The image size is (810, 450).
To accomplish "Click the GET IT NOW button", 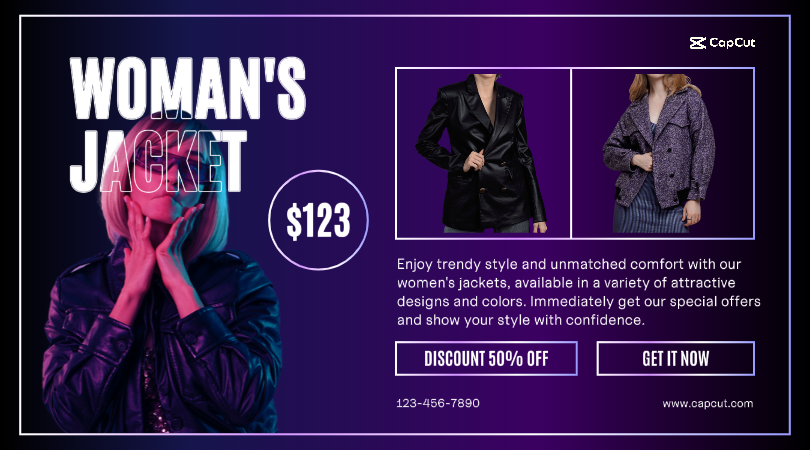I will pyautogui.click(x=676, y=359).
